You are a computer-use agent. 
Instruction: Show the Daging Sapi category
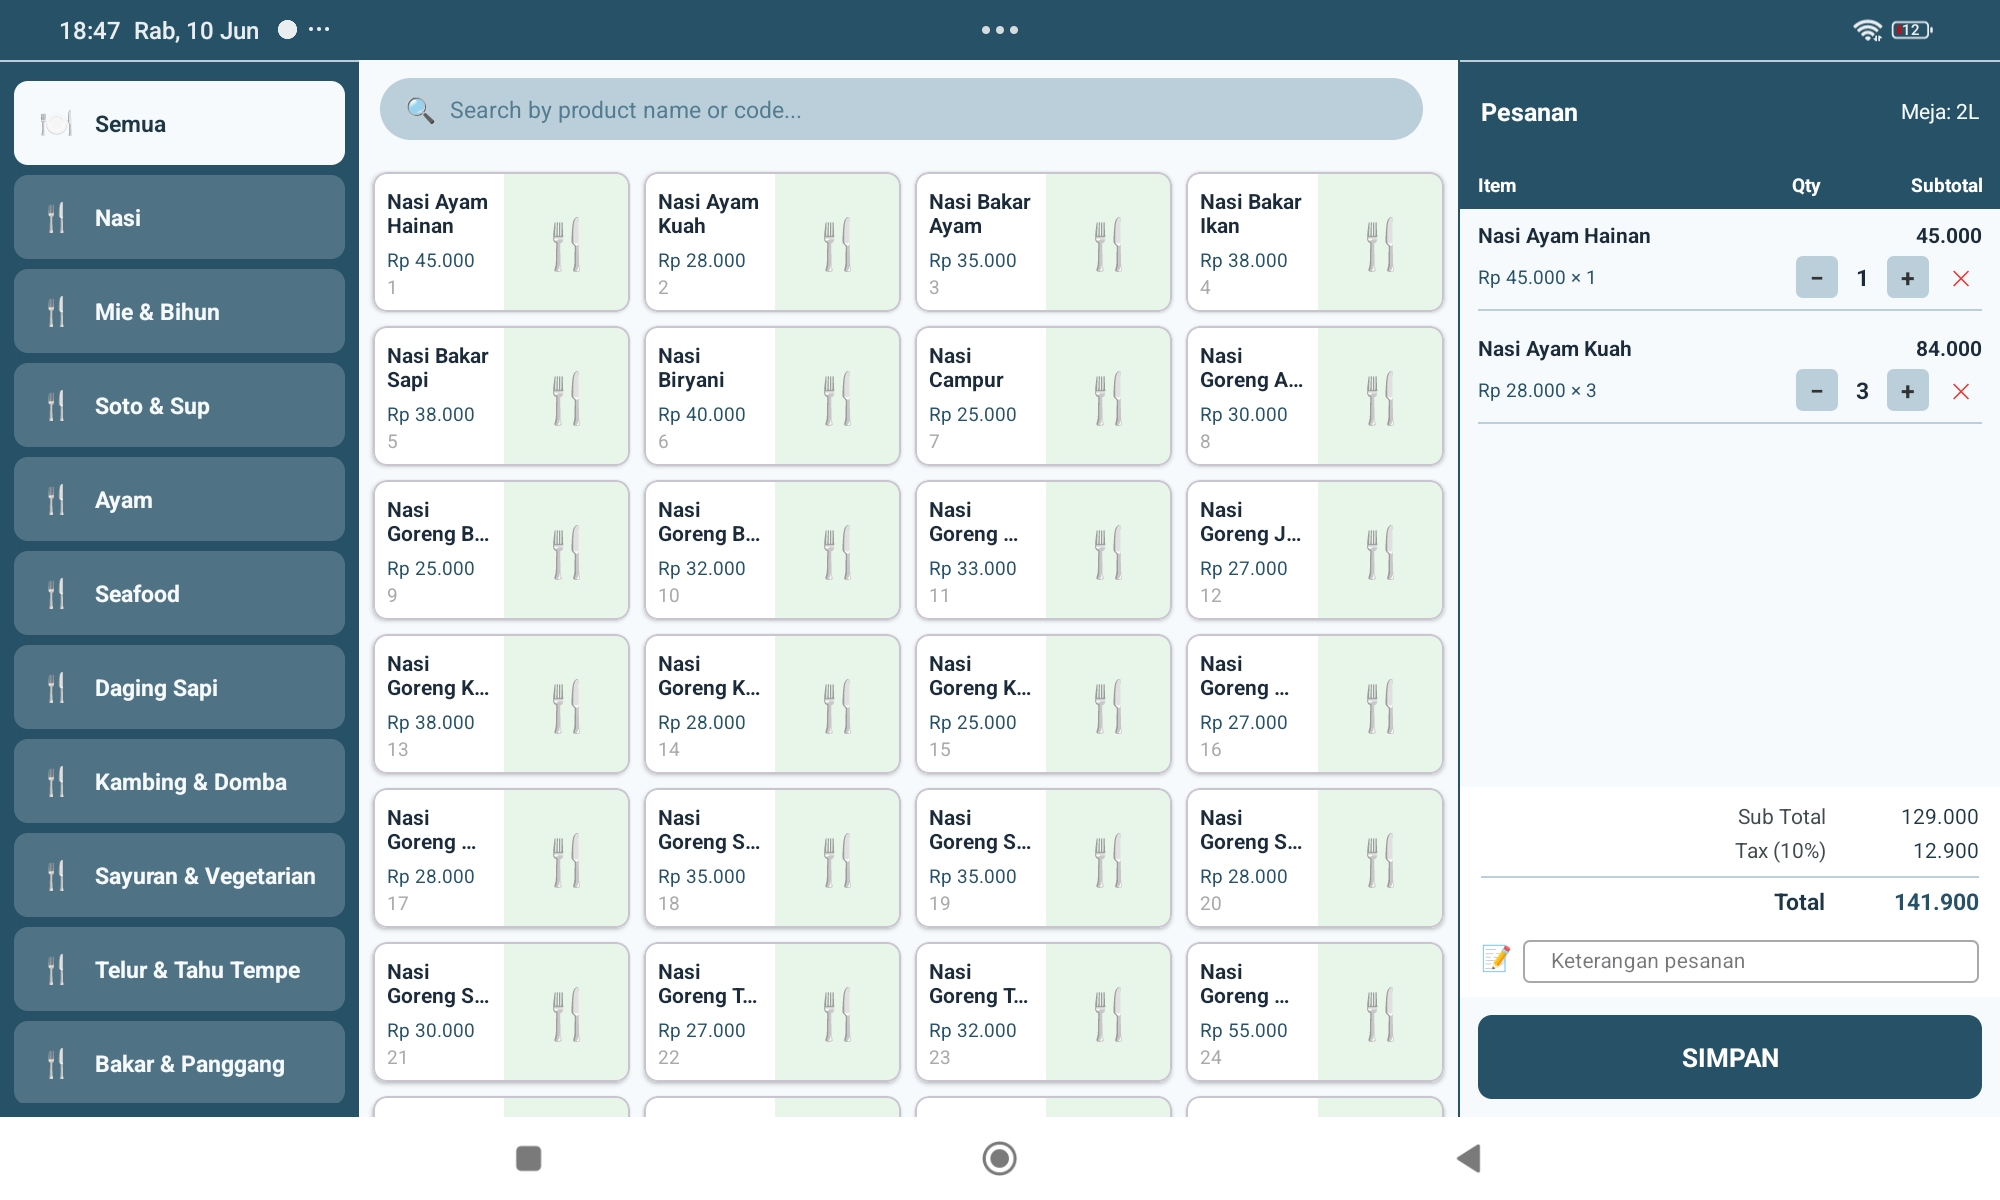pos(180,687)
